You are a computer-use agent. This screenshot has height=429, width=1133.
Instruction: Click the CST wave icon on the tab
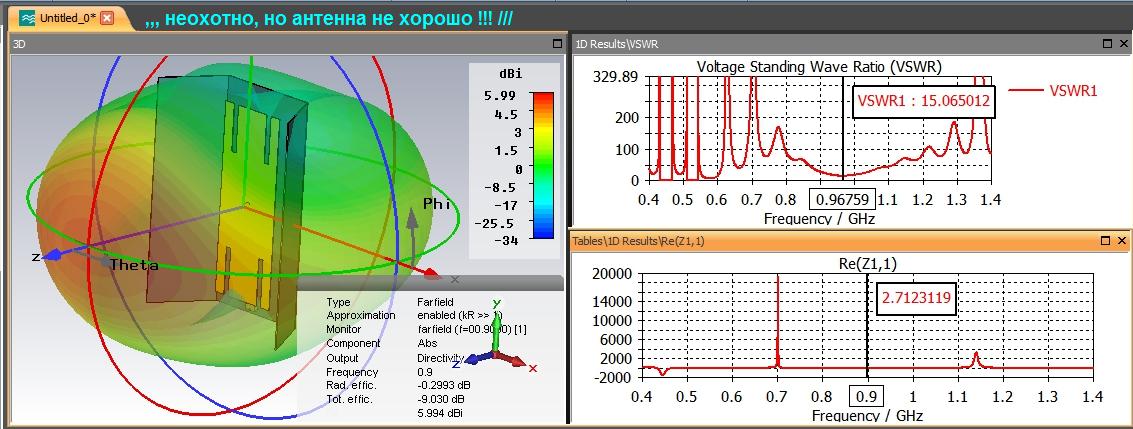27,18
